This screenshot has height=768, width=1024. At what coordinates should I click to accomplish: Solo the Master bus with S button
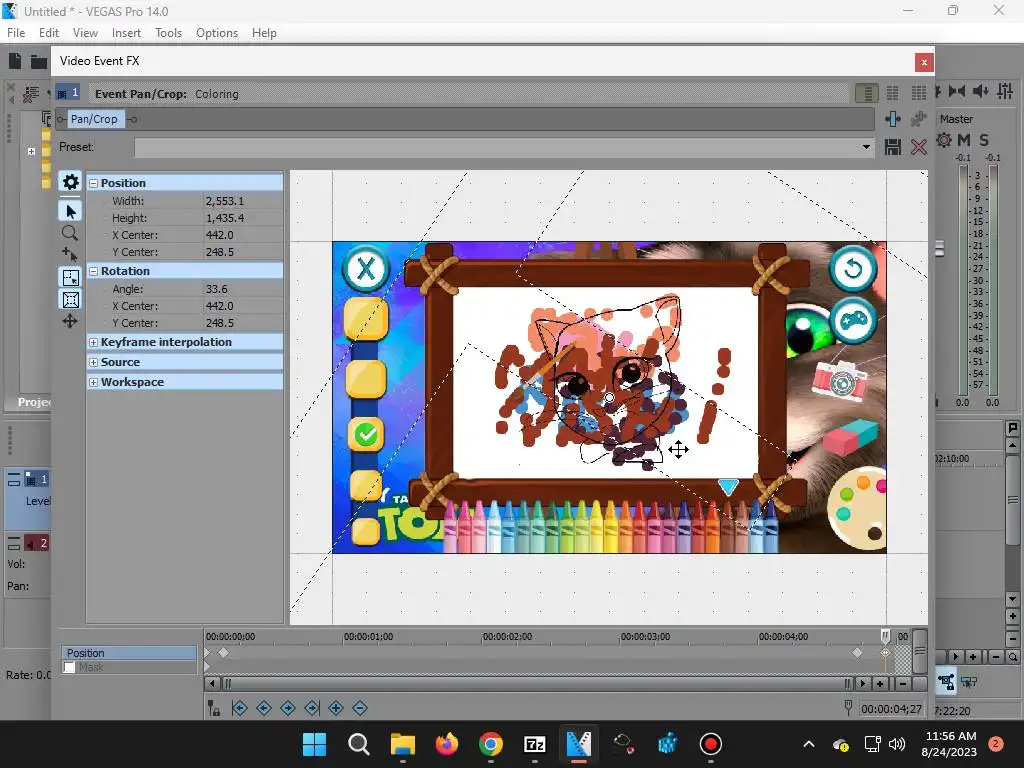pyautogui.click(x=984, y=140)
